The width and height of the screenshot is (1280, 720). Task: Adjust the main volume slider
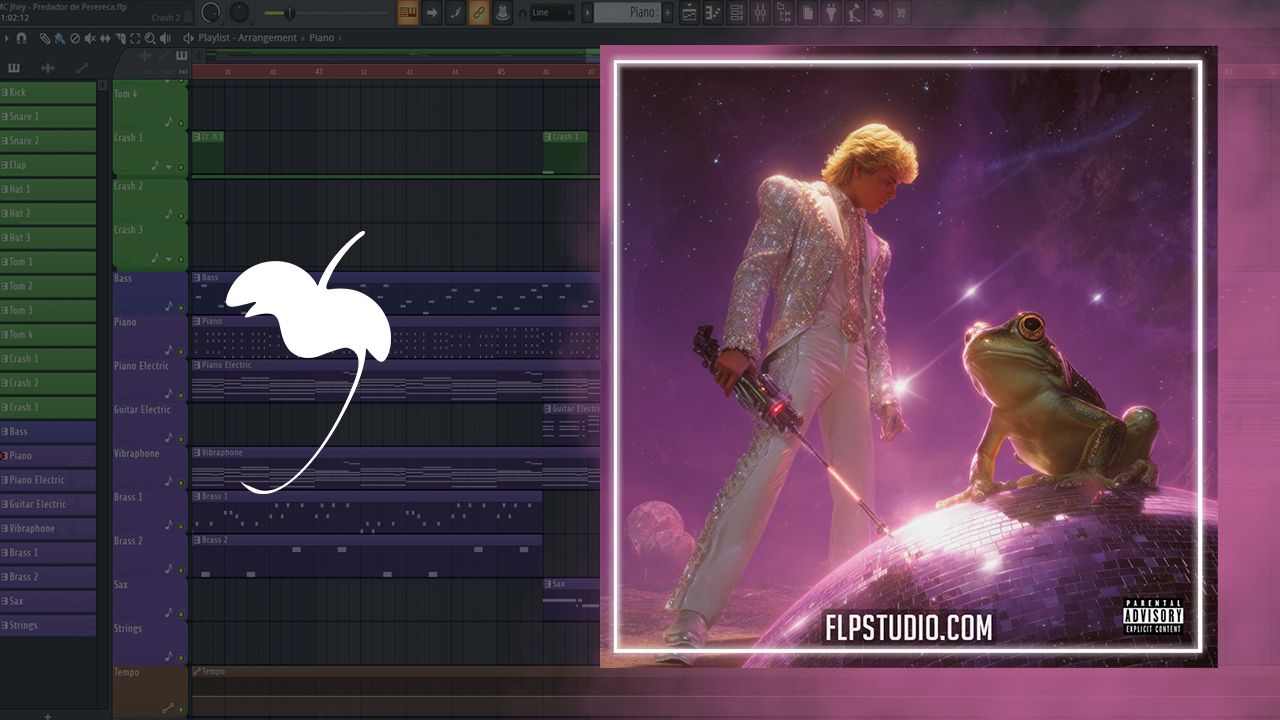point(290,13)
